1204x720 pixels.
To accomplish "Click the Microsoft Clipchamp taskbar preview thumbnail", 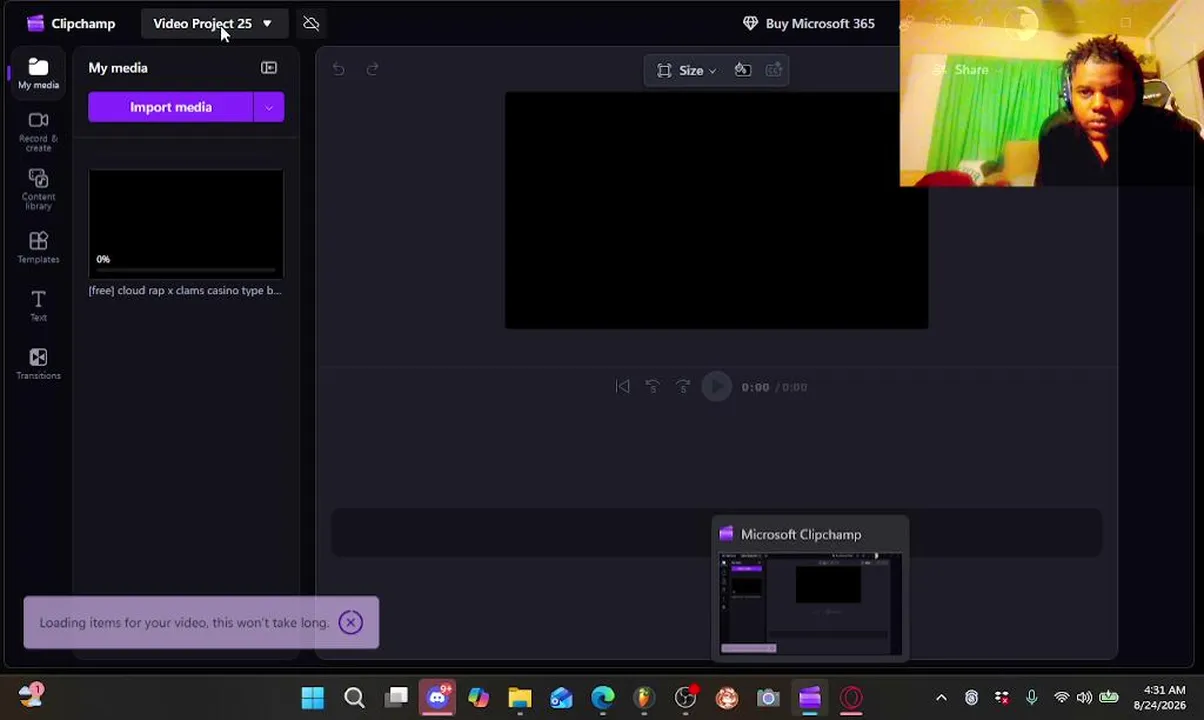I will (811, 603).
